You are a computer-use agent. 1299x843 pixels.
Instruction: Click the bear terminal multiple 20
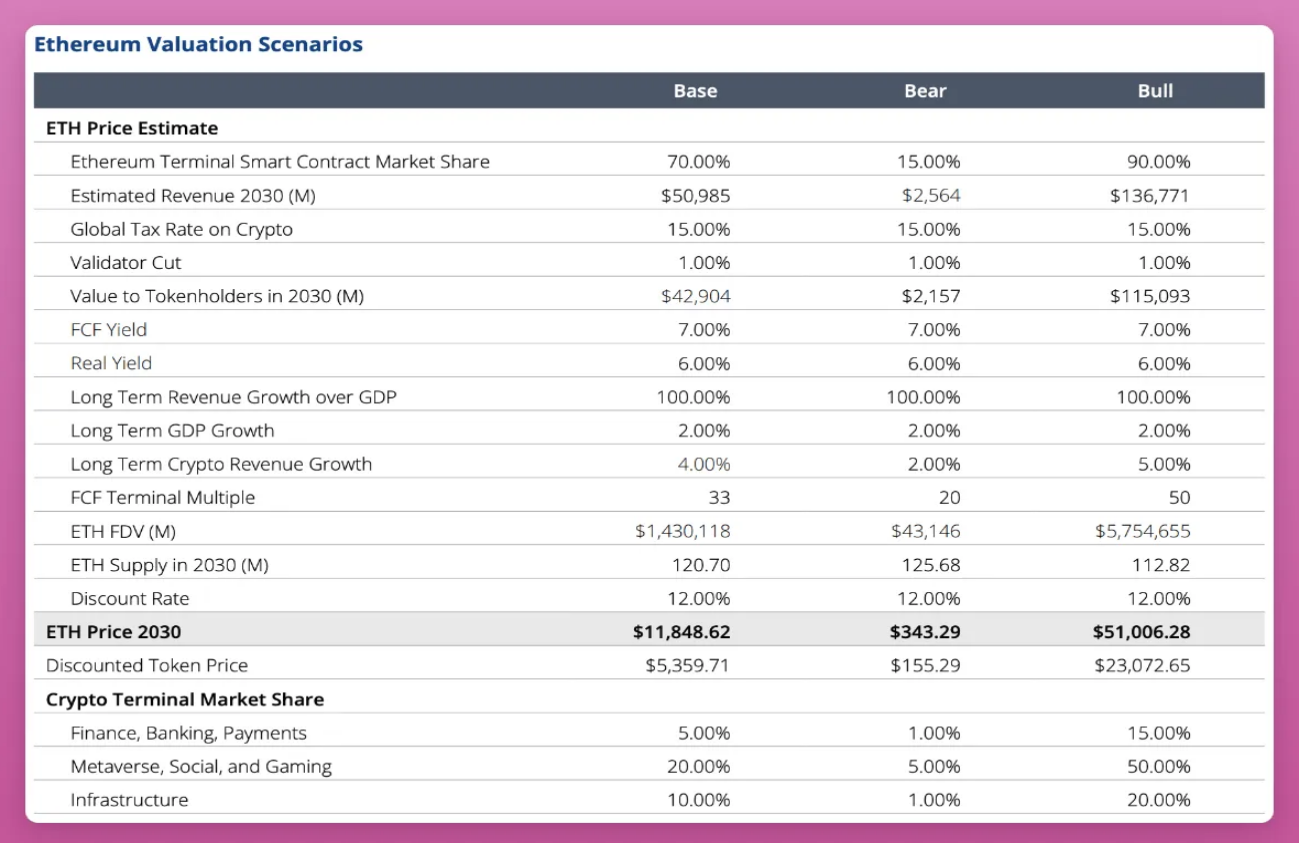[x=949, y=497]
